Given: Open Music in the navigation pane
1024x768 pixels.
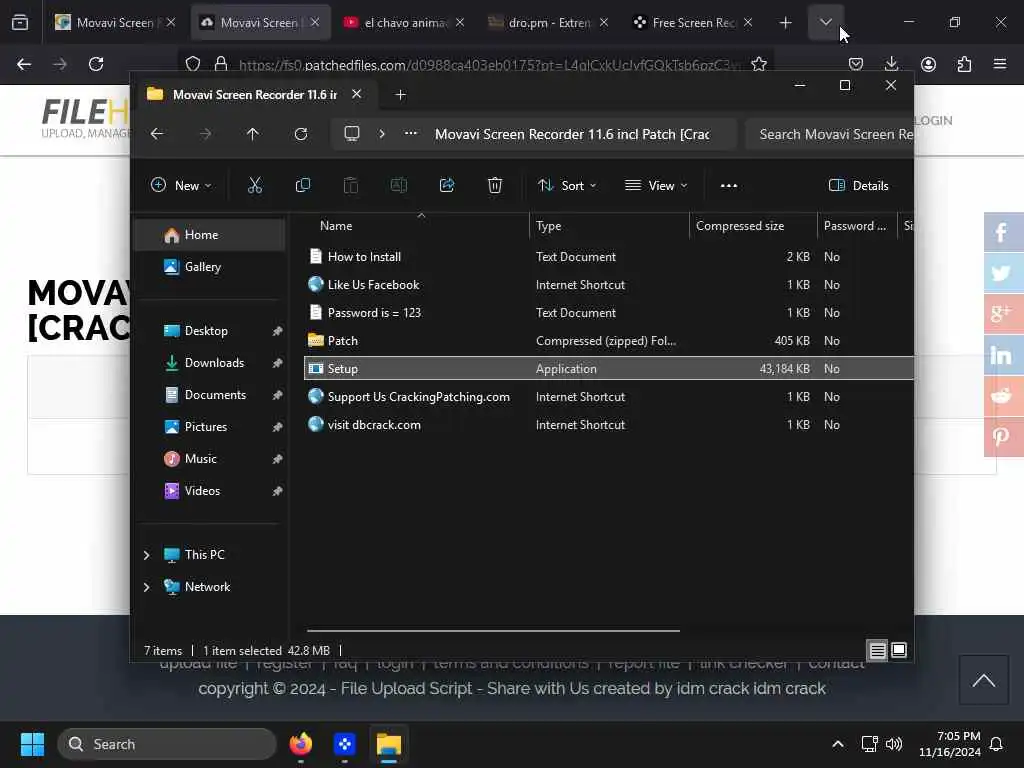Looking at the screenshot, I should (x=209, y=458).
